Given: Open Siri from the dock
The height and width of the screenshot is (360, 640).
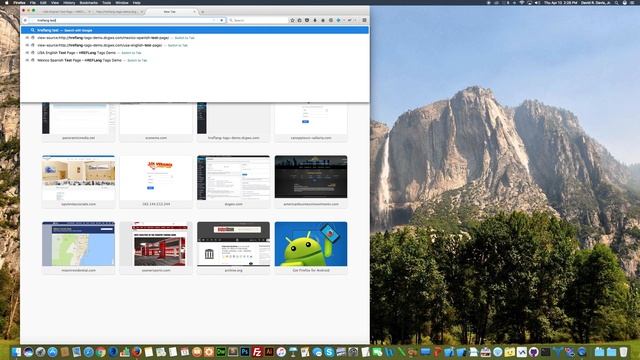Looking at the screenshot, I should click(x=28, y=352).
